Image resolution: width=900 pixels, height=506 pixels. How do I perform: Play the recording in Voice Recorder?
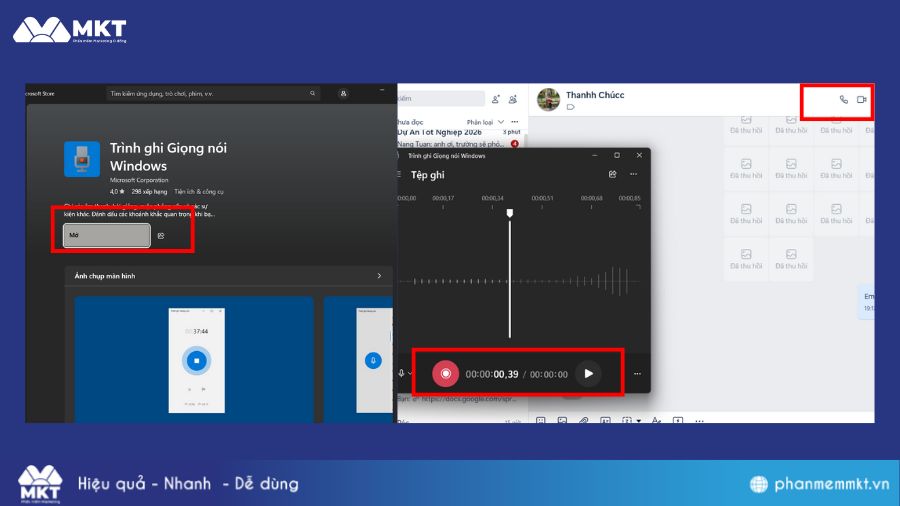(x=588, y=373)
